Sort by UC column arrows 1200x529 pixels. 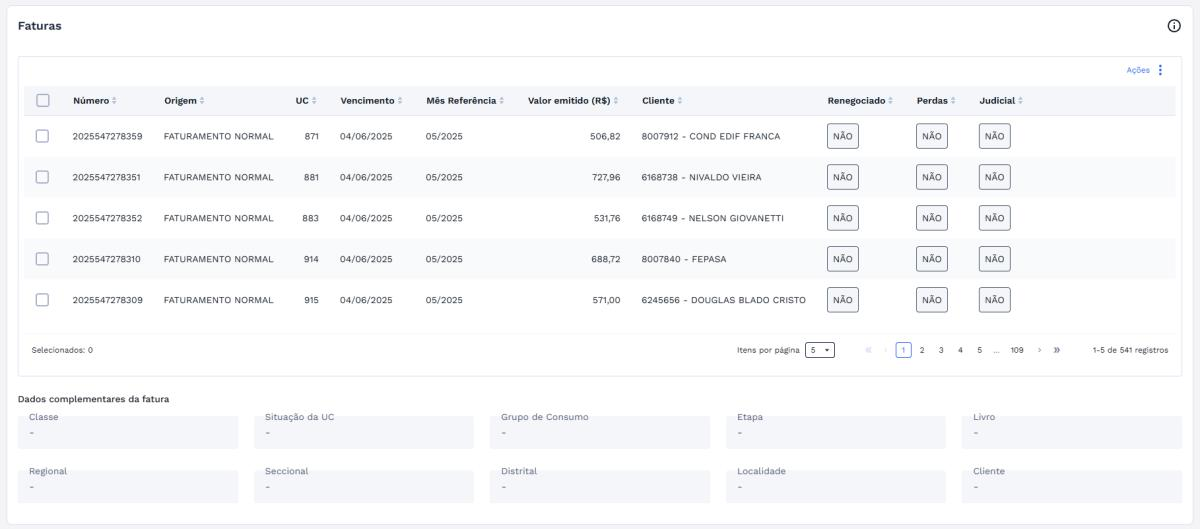[314, 101]
